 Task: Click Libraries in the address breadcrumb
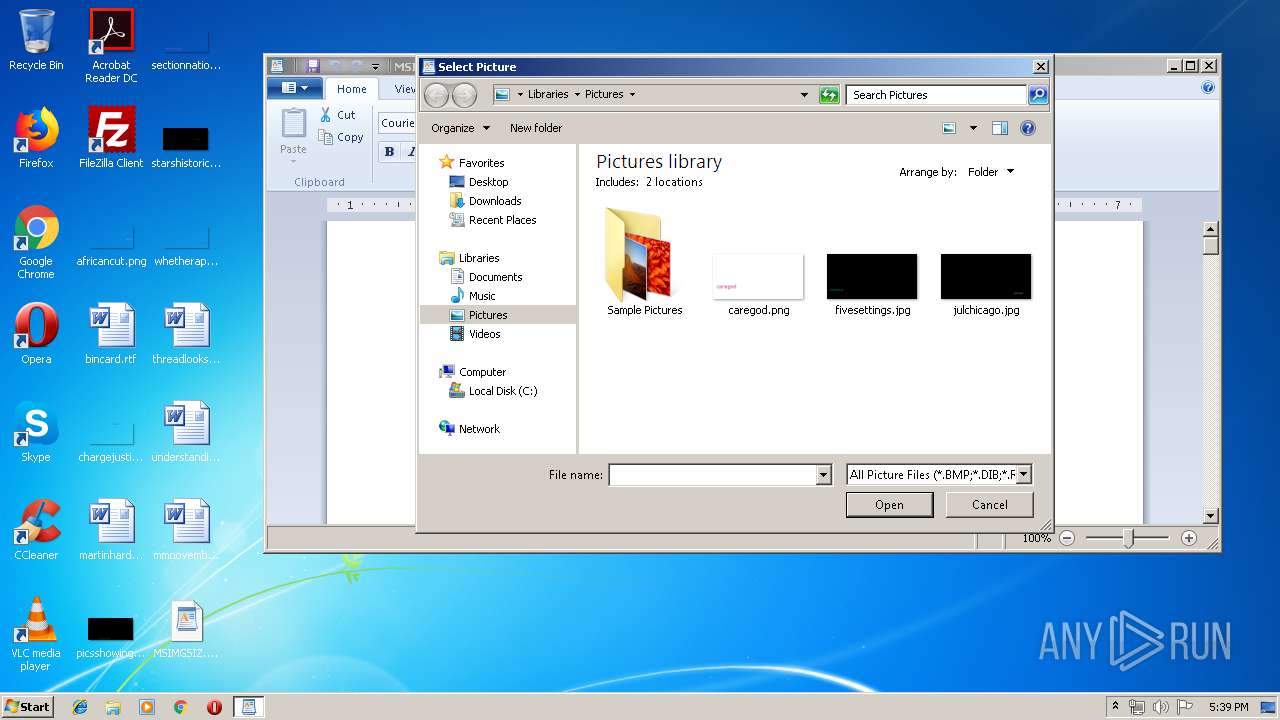click(548, 95)
